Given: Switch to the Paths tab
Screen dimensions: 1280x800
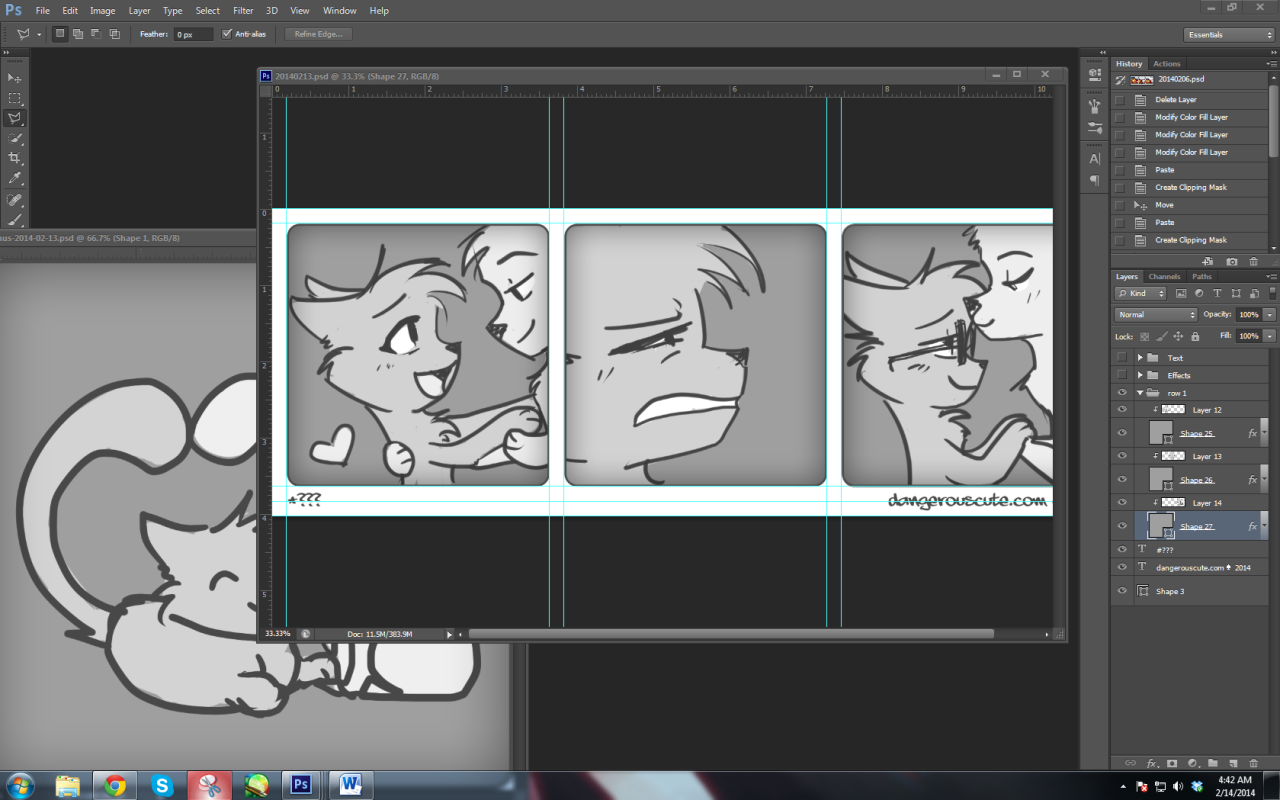Looking at the screenshot, I should (x=1202, y=276).
